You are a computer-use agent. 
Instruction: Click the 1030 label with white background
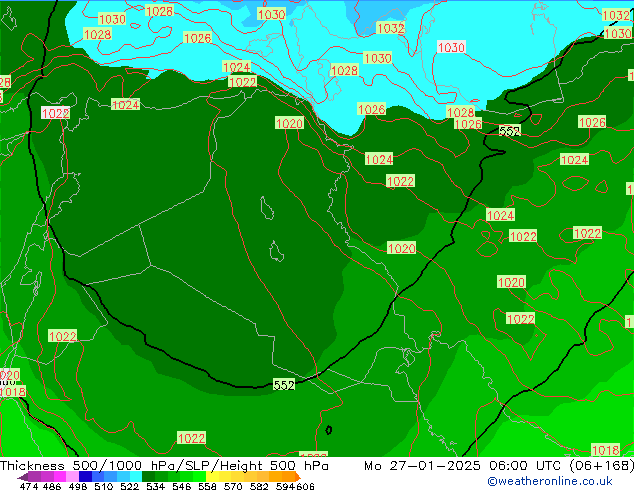[x=451, y=47]
